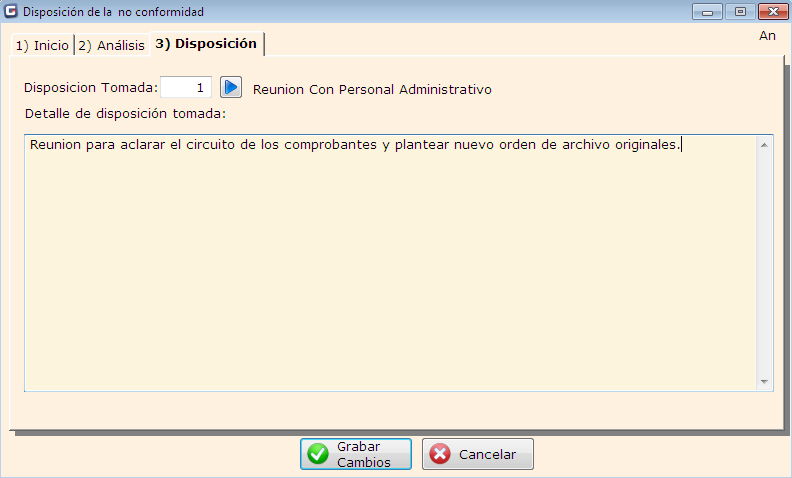Click the window title bar text
Viewport: 792px width, 478px height.
tap(113, 12)
